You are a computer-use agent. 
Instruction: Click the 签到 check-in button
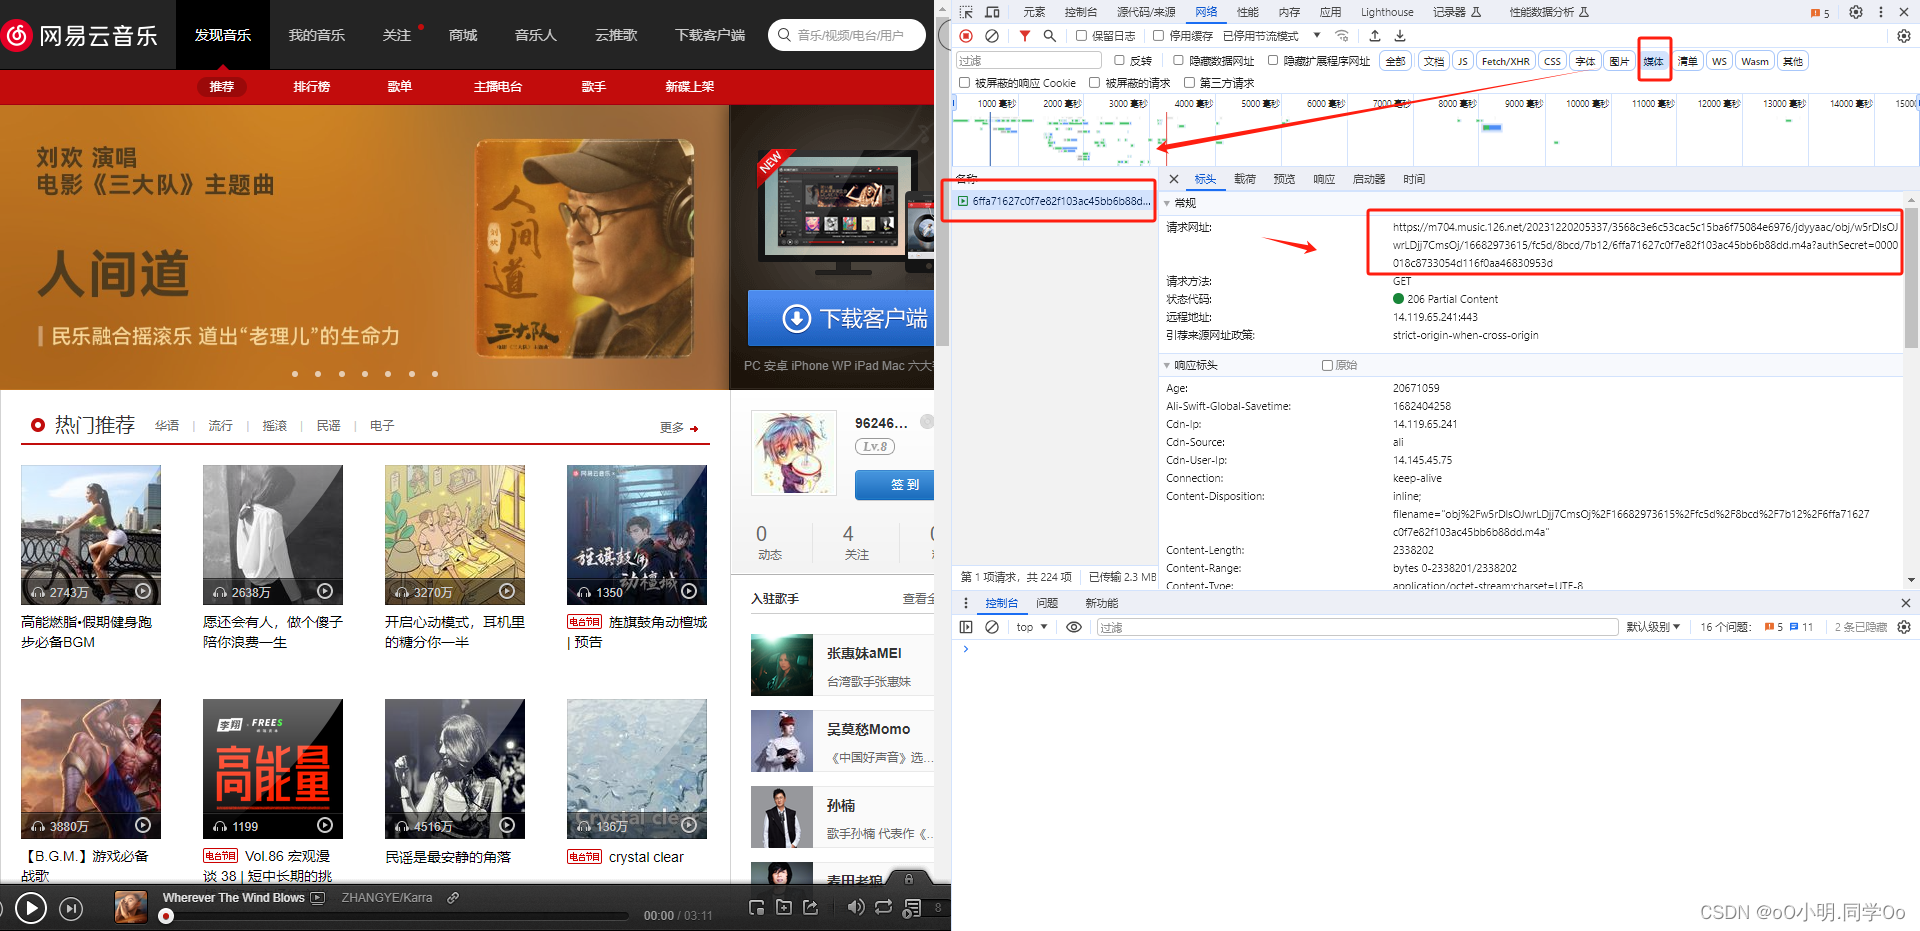coord(895,484)
